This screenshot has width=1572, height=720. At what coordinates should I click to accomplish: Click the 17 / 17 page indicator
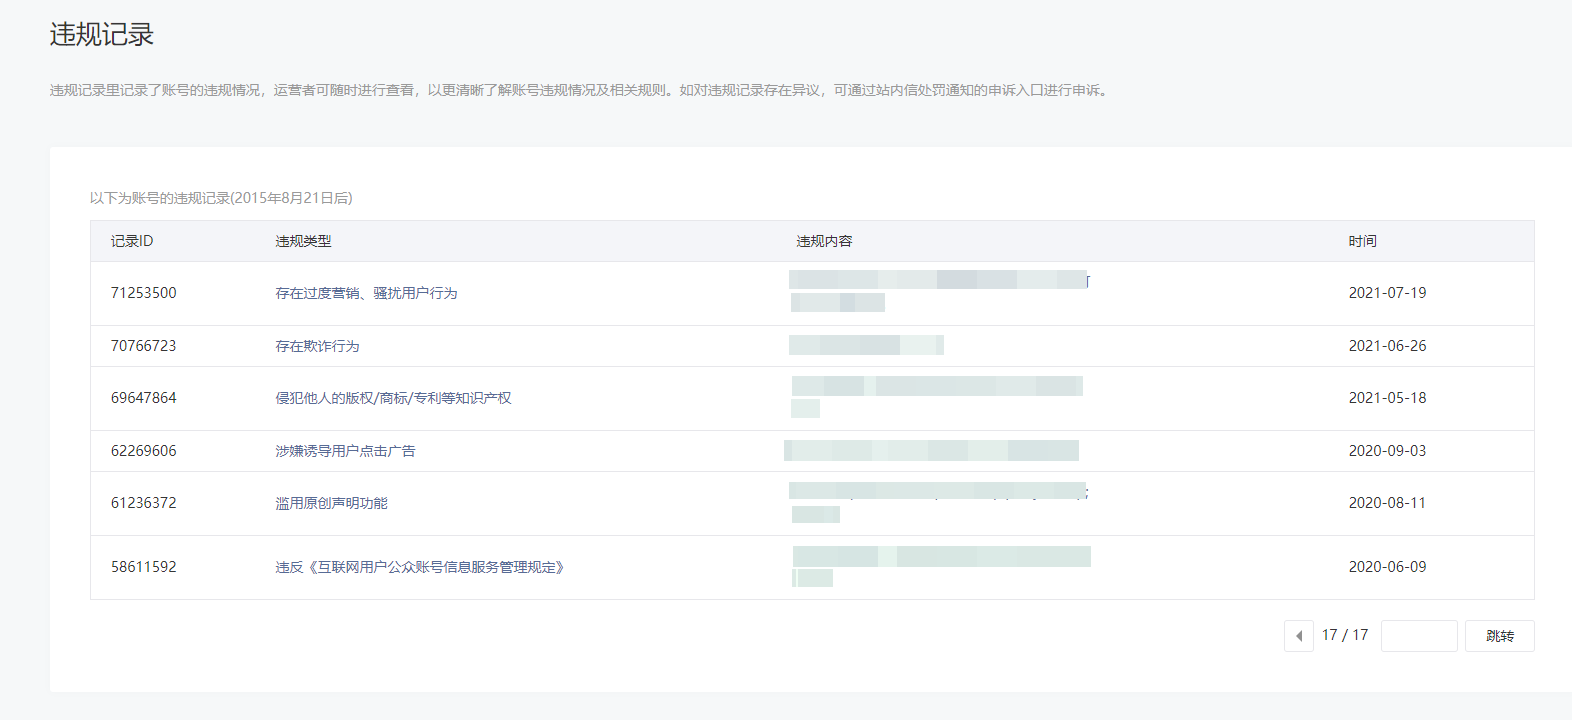(1344, 635)
